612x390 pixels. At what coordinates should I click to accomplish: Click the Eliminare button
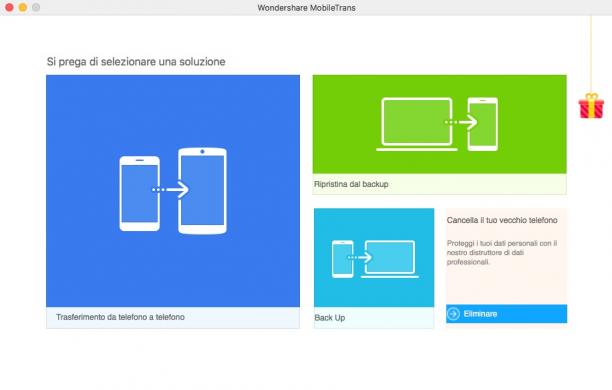pyautogui.click(x=507, y=314)
